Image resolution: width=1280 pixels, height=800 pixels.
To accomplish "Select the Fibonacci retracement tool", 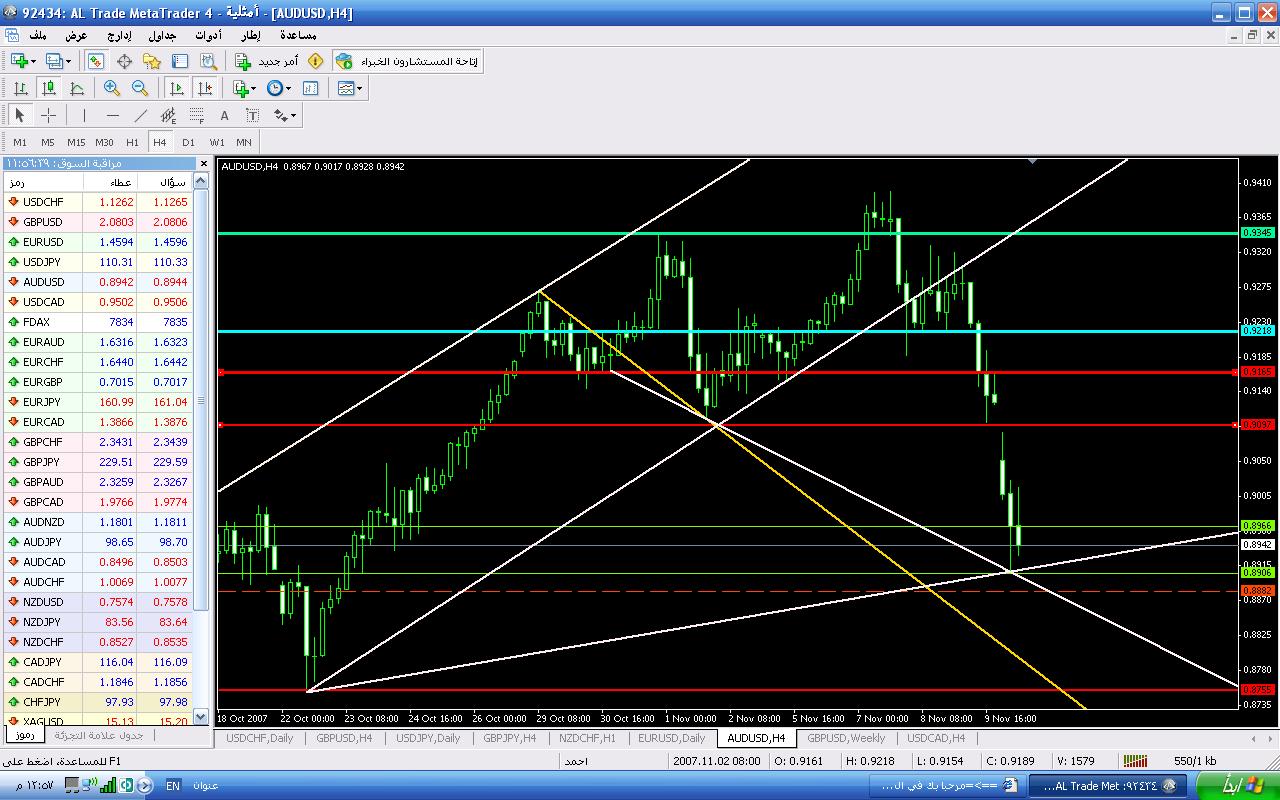I will 197,115.
